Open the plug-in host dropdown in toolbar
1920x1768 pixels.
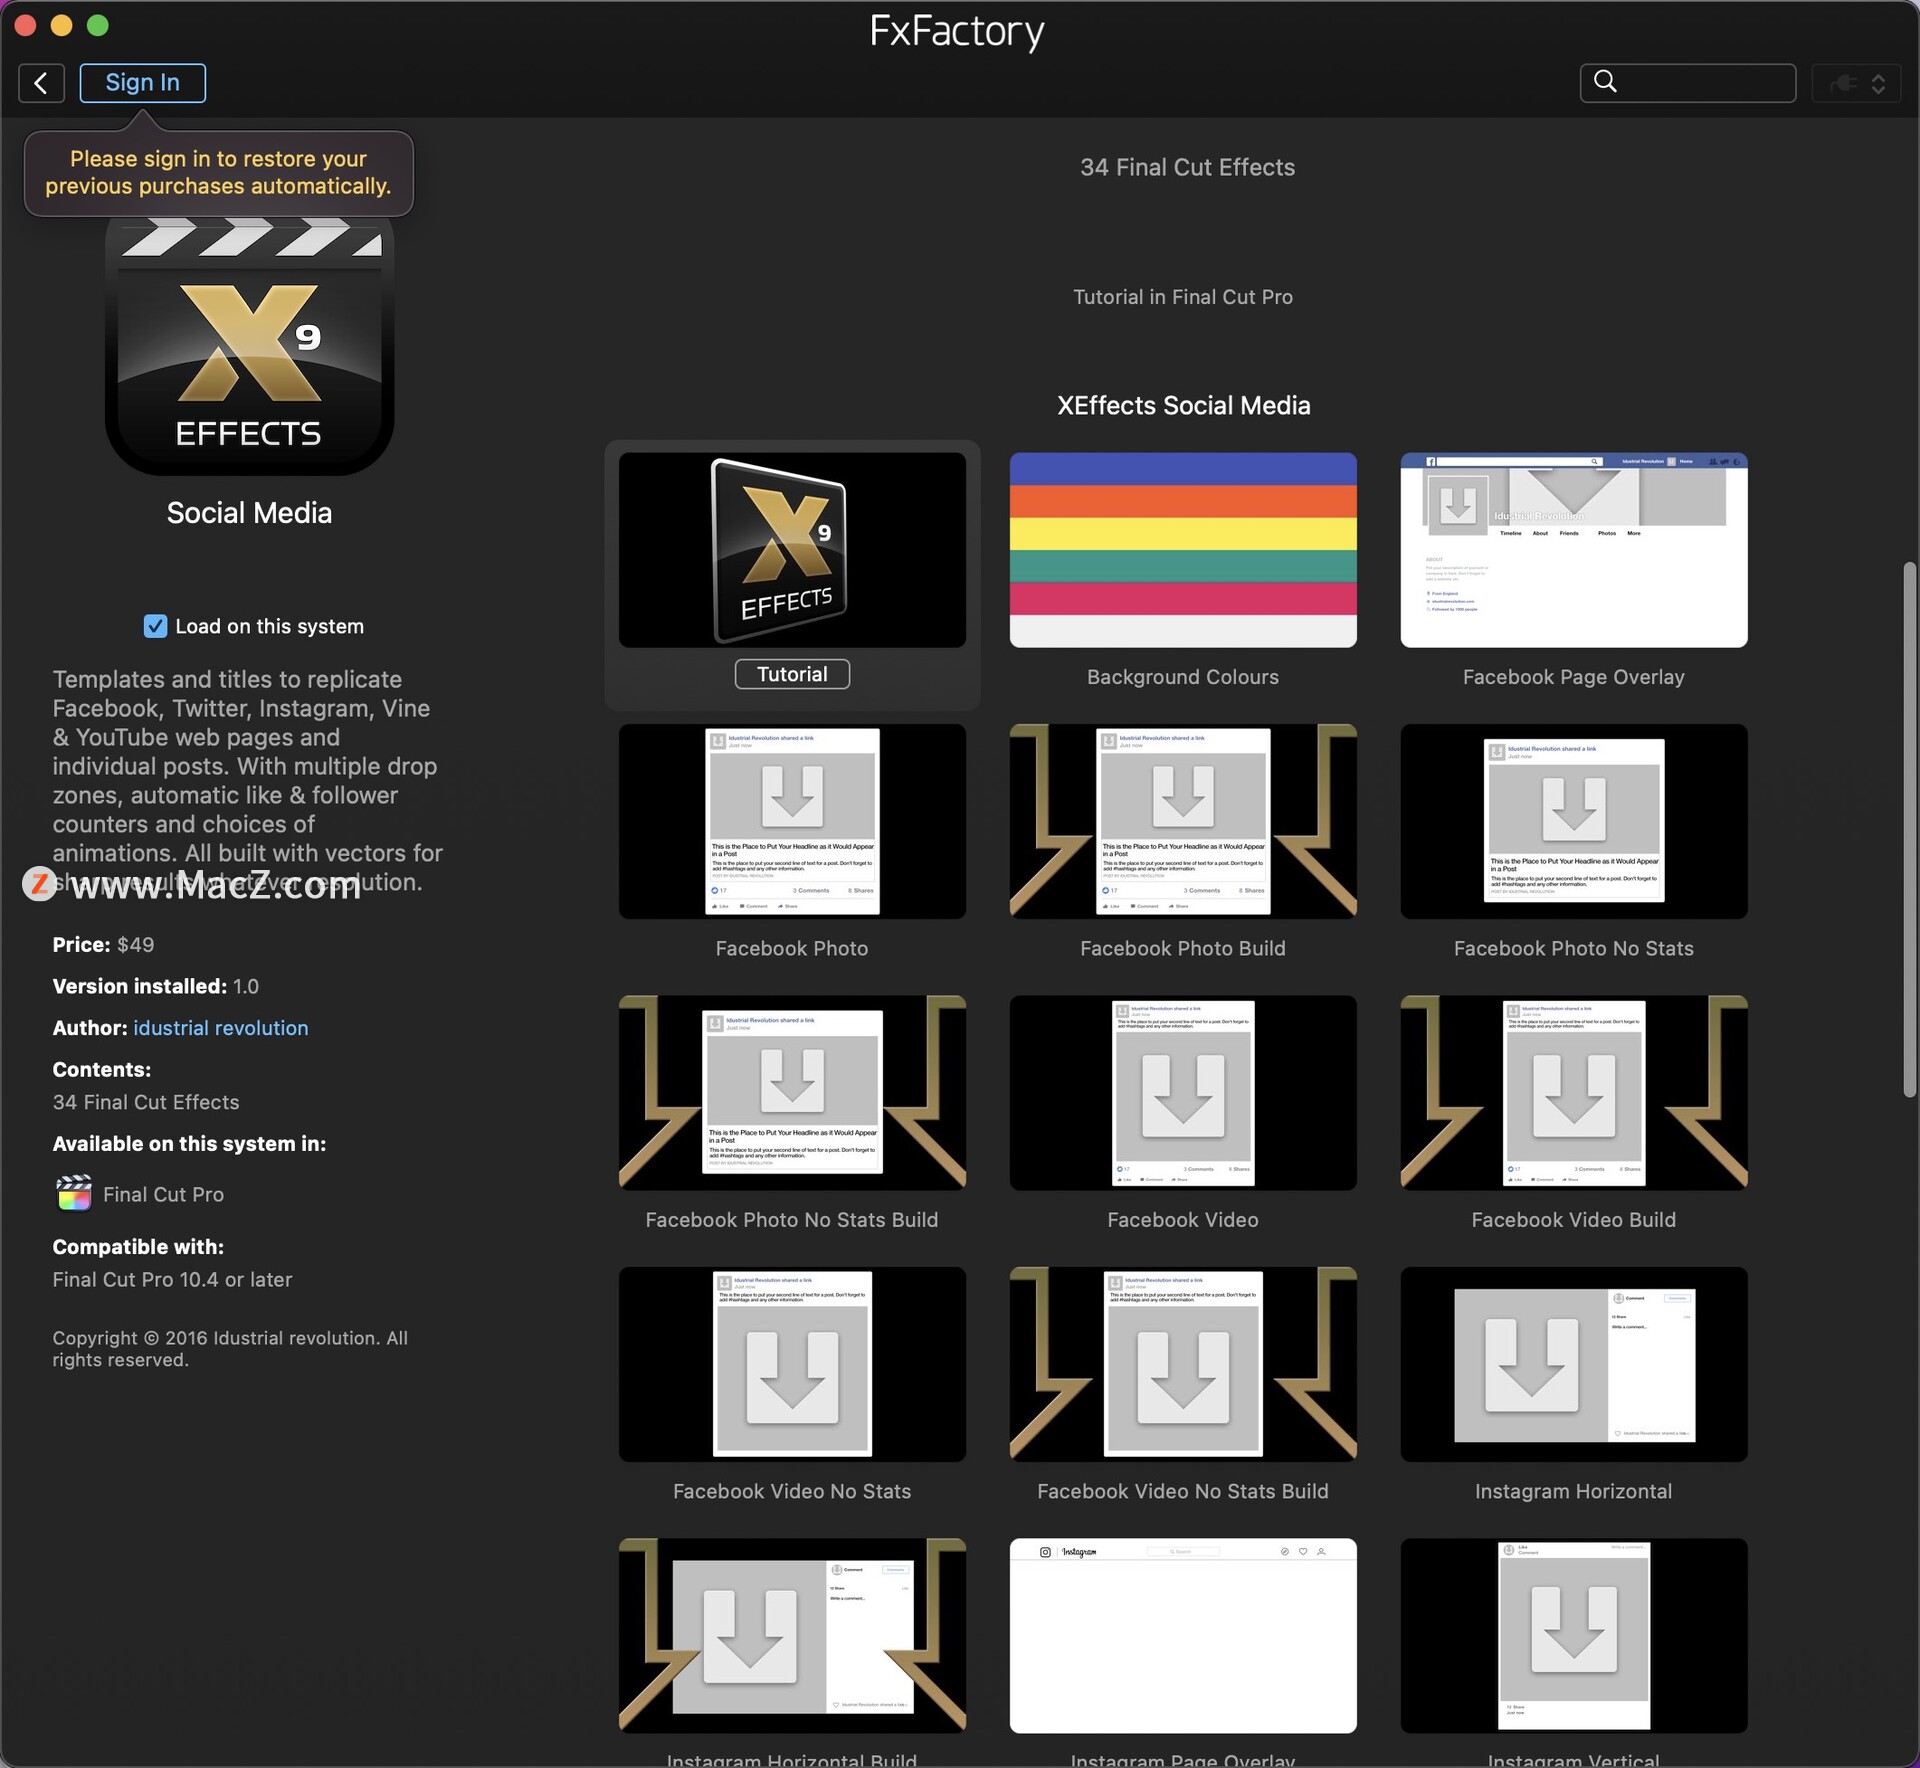1857,83
